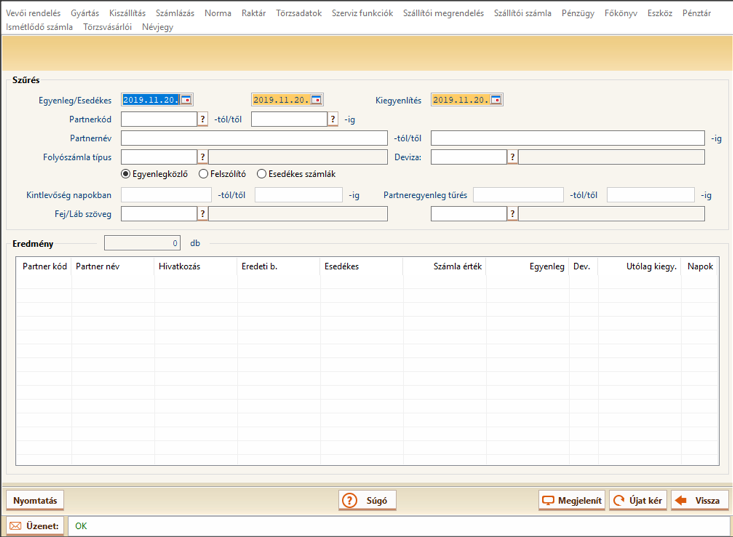Sort by Partner kód column header
Viewport: 733px width, 537px height.
[44, 266]
